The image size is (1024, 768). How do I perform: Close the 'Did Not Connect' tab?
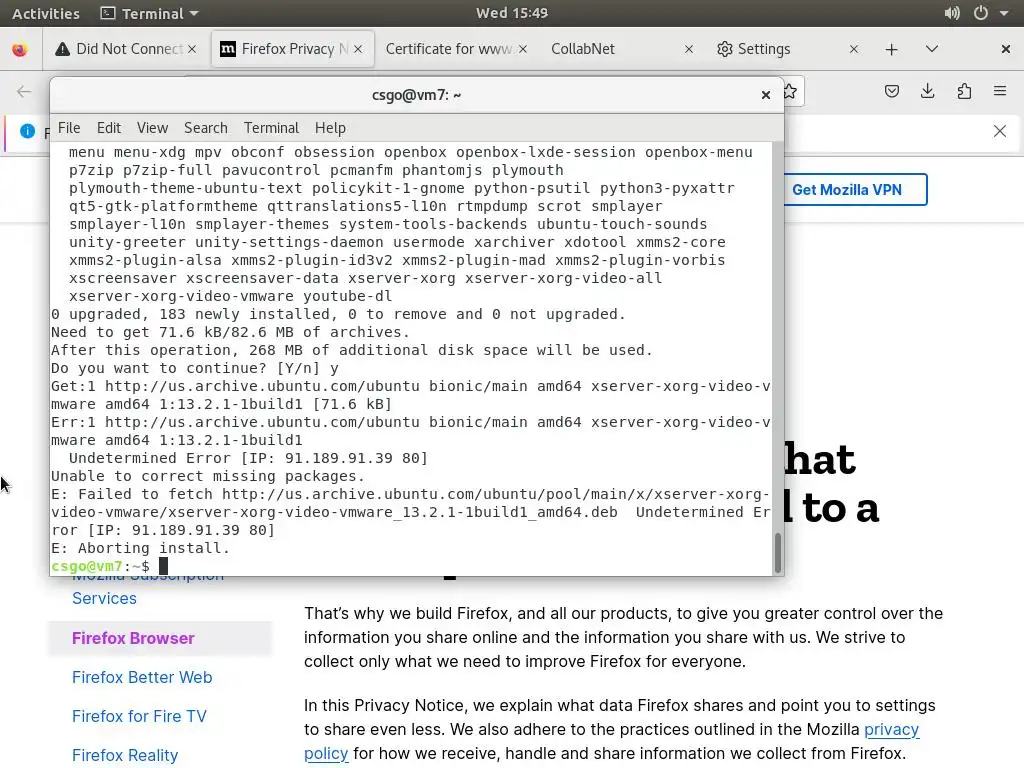click(192, 49)
